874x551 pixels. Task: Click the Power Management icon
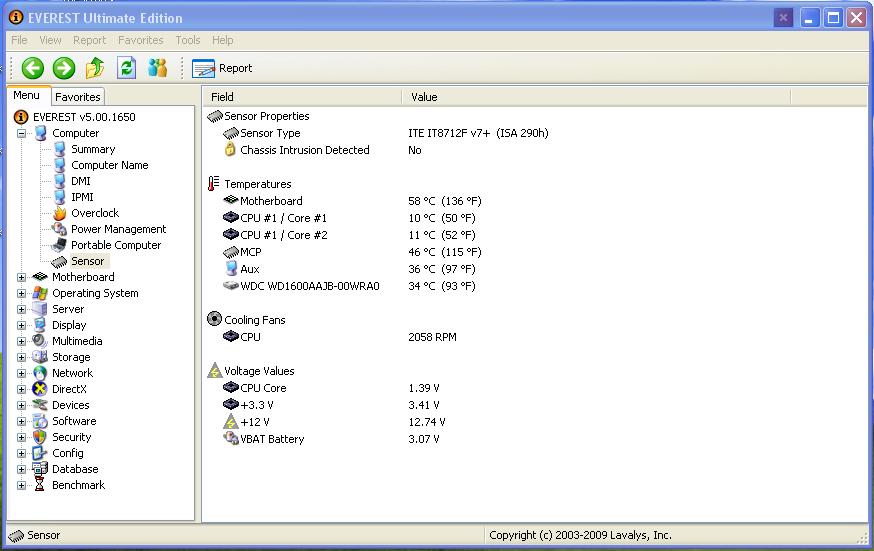(x=60, y=229)
